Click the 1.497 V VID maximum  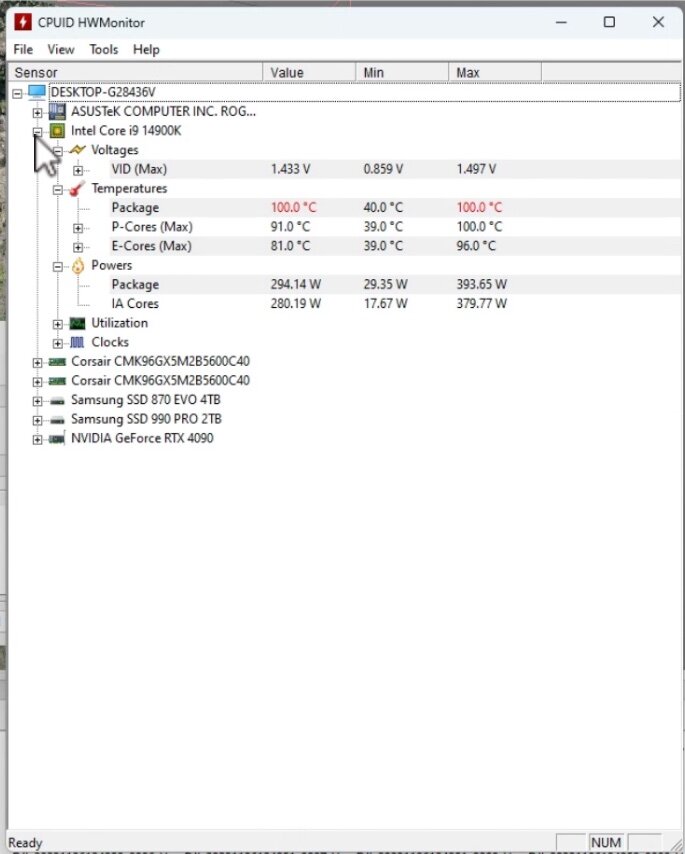coord(476,169)
